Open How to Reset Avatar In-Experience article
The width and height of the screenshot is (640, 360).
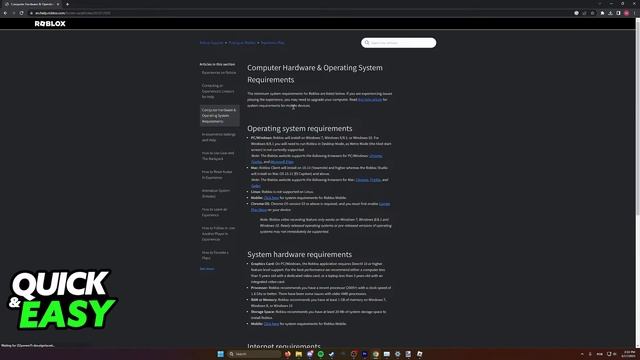(217, 175)
